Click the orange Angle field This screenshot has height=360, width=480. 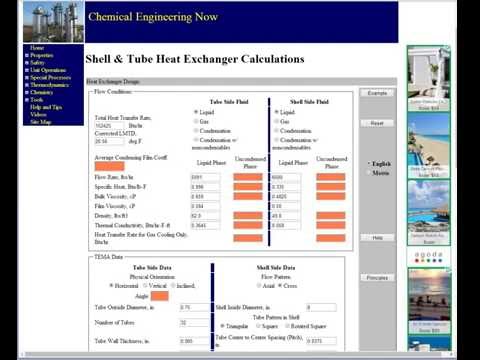159,296
